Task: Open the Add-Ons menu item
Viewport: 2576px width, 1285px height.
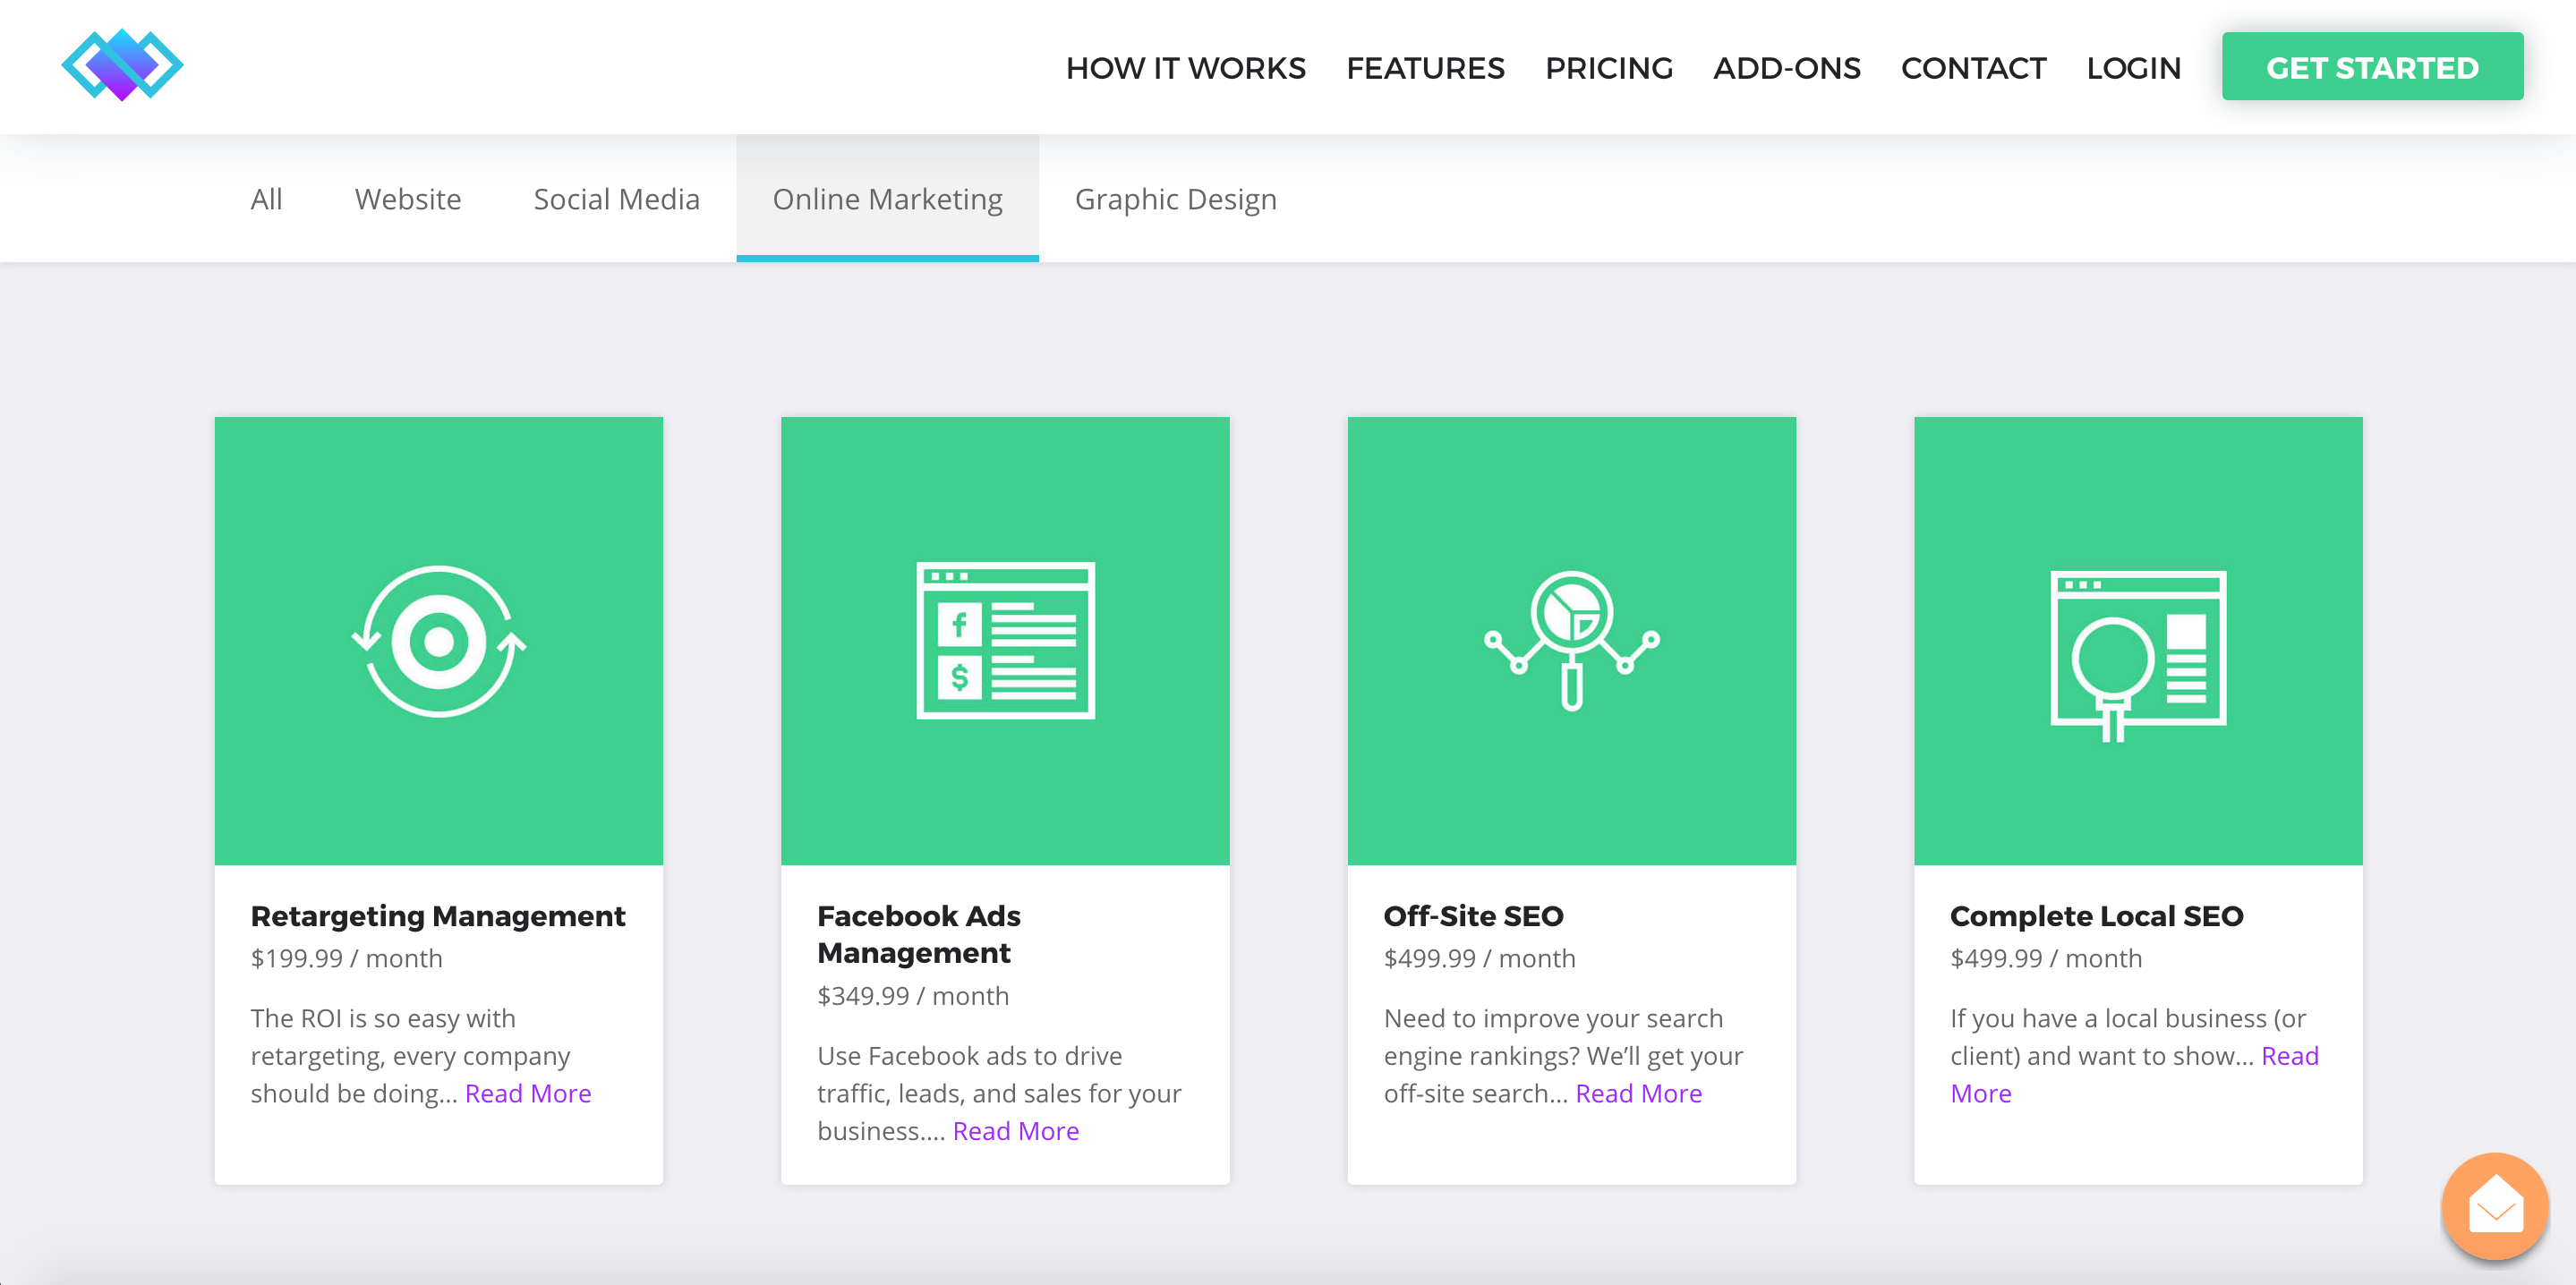Action: click(1787, 68)
